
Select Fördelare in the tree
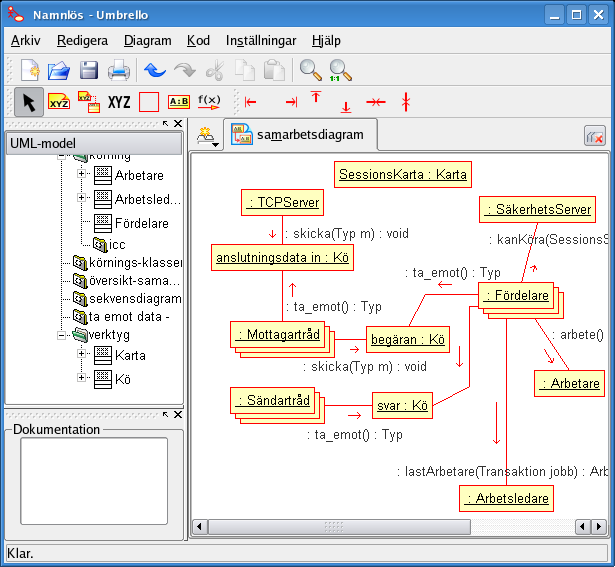tap(131, 224)
